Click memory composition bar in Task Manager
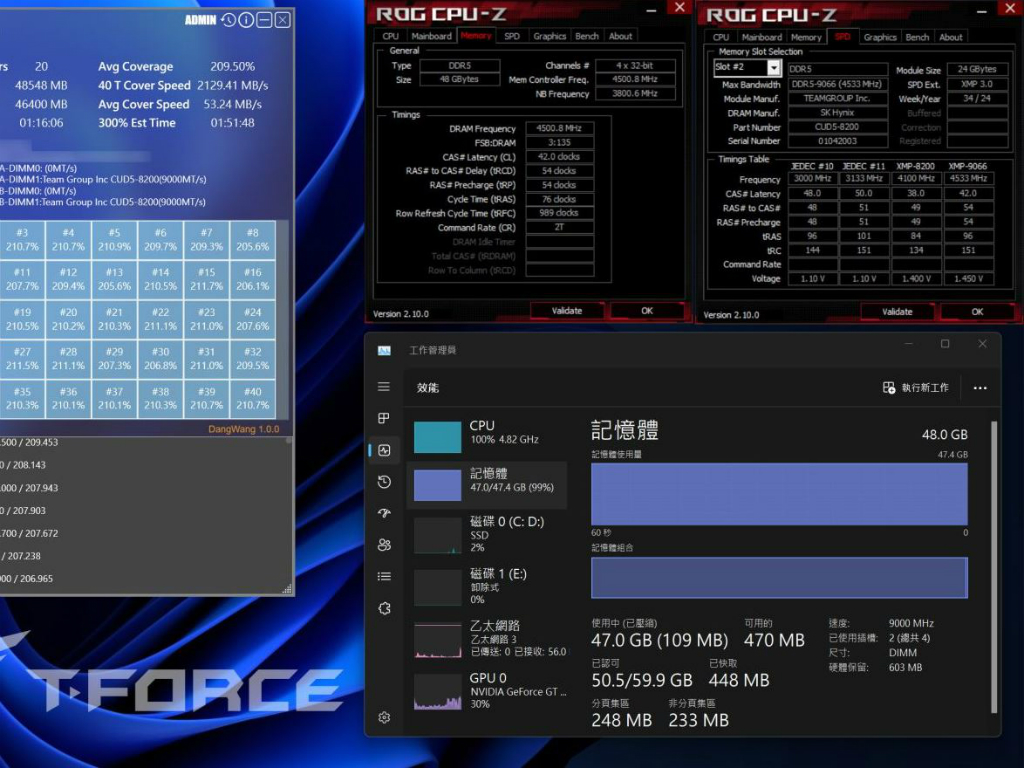Image resolution: width=1024 pixels, height=768 pixels. tap(779, 577)
